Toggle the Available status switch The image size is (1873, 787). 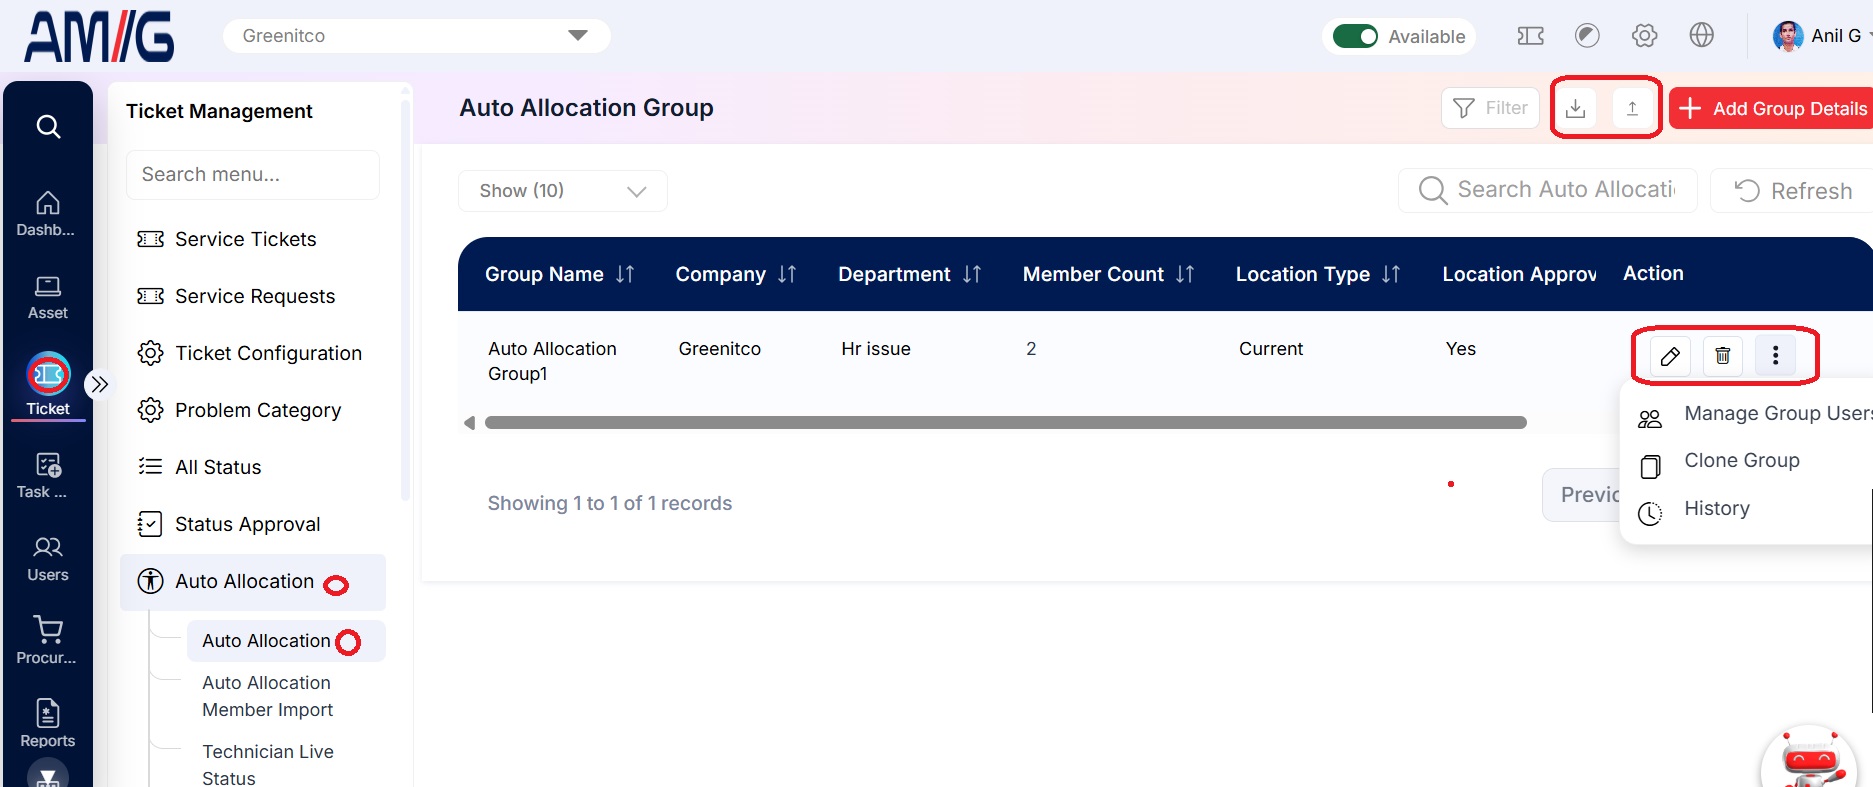(1355, 37)
